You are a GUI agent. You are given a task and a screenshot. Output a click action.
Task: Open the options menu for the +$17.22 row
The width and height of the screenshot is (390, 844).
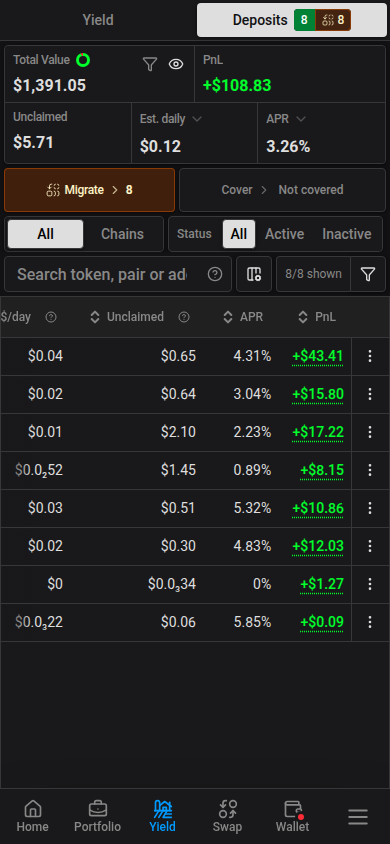tap(370, 432)
